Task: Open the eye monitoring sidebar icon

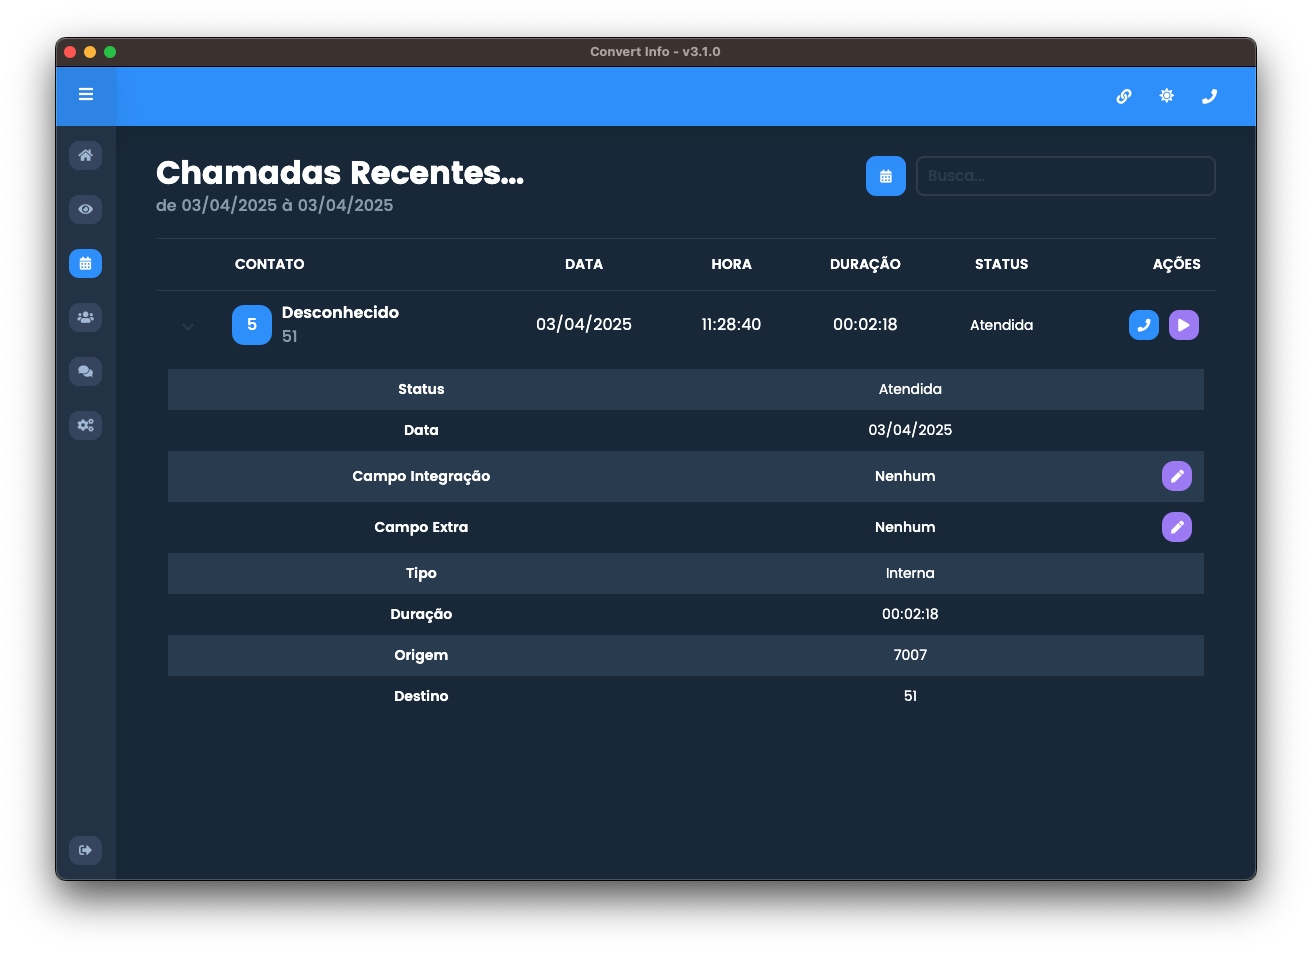Action: (x=86, y=209)
